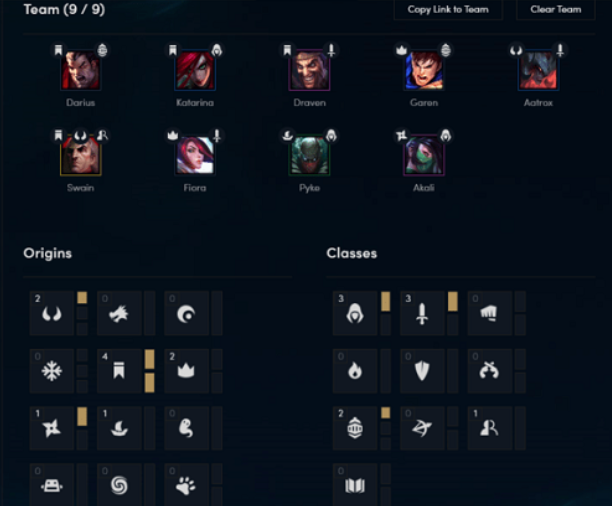Viewport: 612px width, 506px height.
Task: Select the Ninja shuriken origin icon
Action: tap(52, 428)
